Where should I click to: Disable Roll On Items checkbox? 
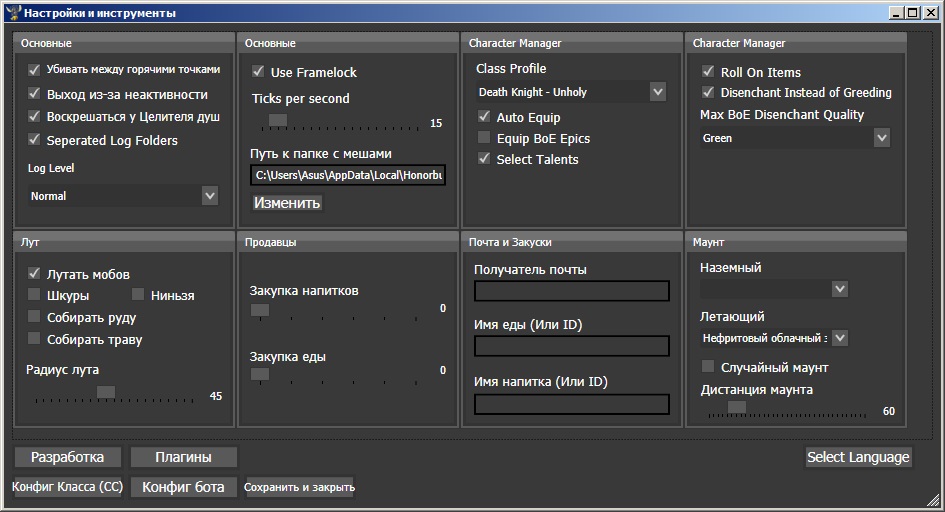(708, 71)
